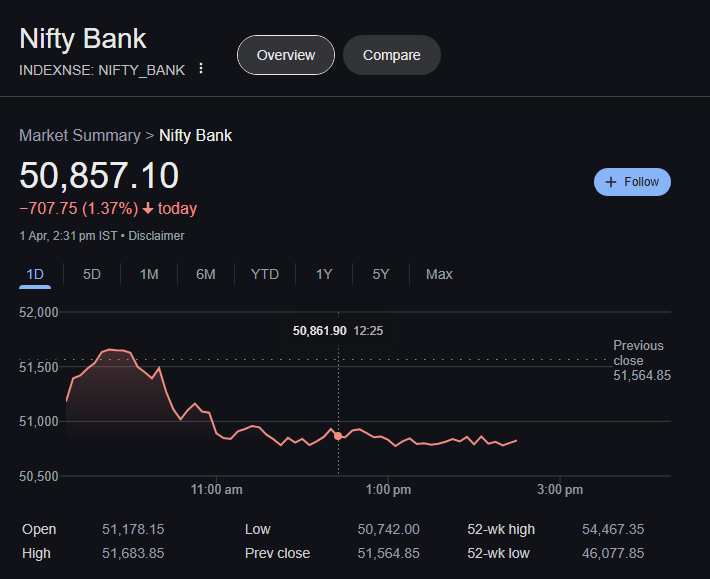Click the Low value 50,742.00
Viewport: 710px width, 579px height.
[x=389, y=529]
